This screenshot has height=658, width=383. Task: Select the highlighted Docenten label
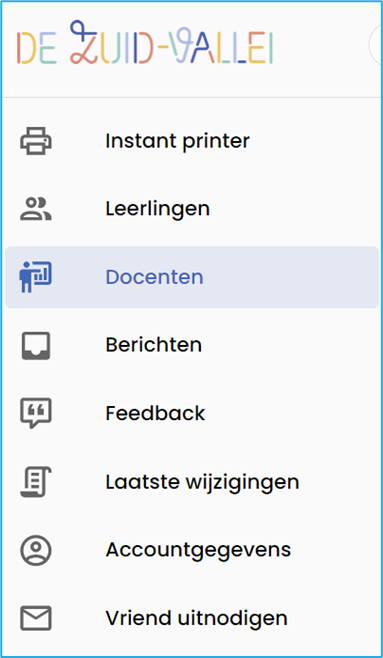(154, 277)
